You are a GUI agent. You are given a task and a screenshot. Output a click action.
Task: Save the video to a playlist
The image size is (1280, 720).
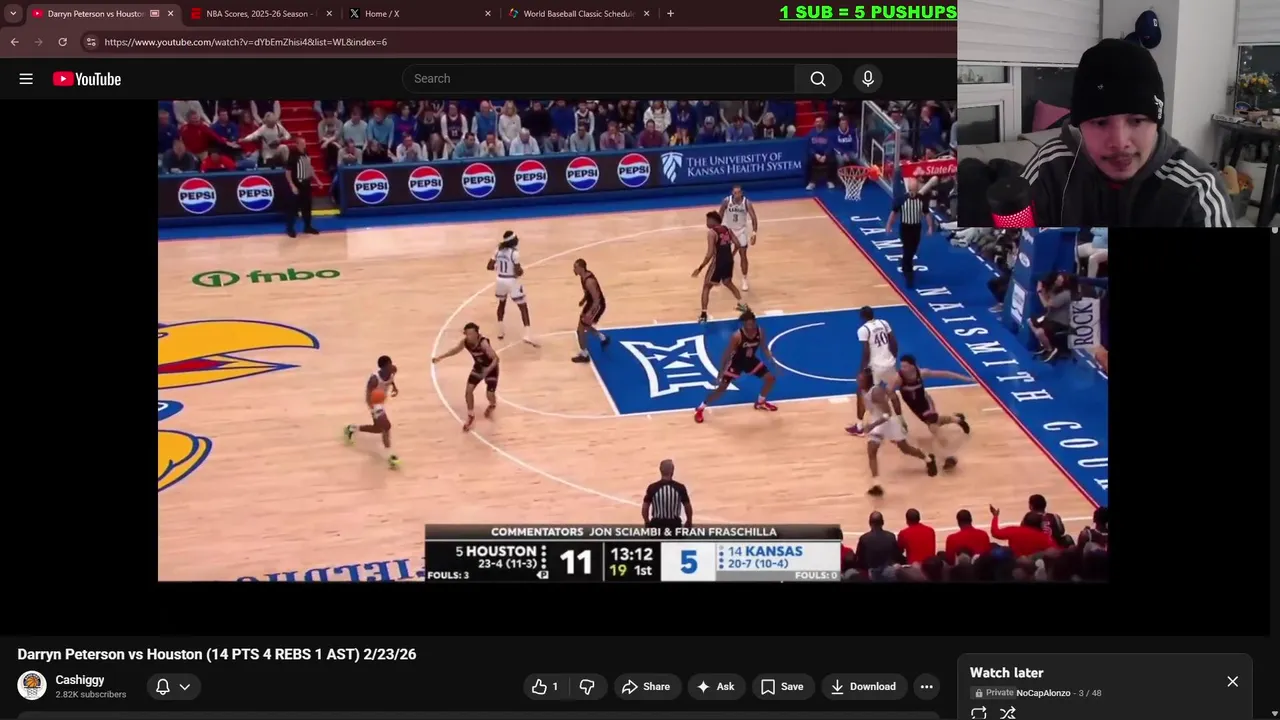781,687
